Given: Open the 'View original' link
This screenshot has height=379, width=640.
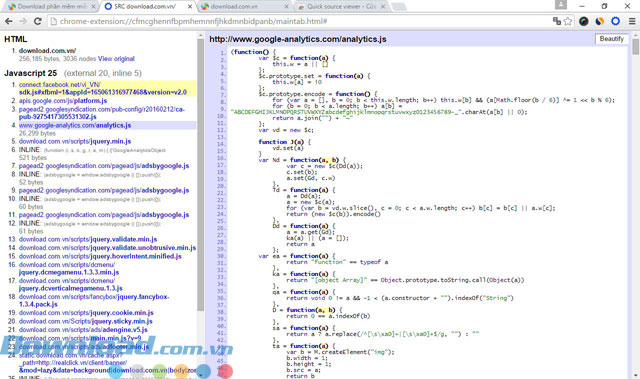Looking at the screenshot, I should pos(116,59).
